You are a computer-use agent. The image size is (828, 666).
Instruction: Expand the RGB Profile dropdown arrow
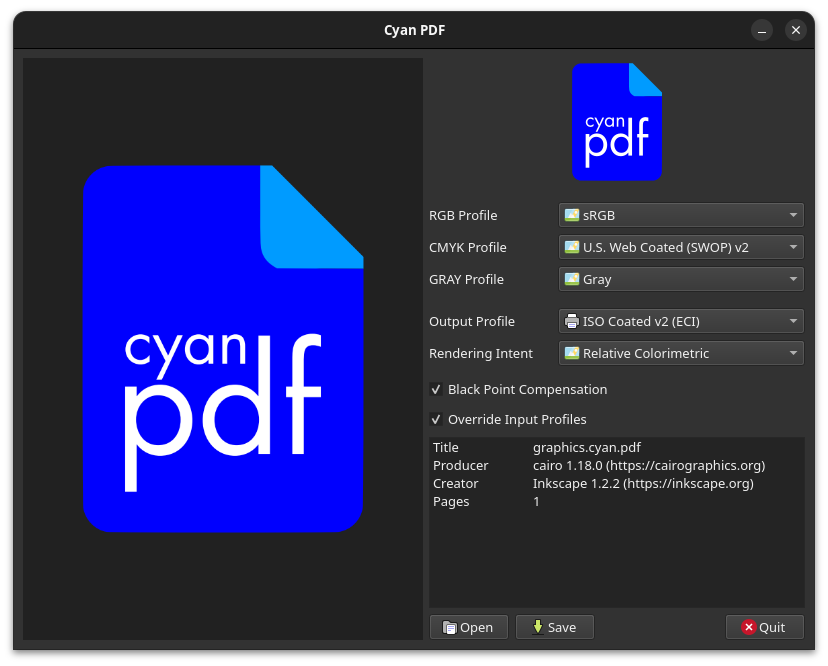tap(792, 215)
